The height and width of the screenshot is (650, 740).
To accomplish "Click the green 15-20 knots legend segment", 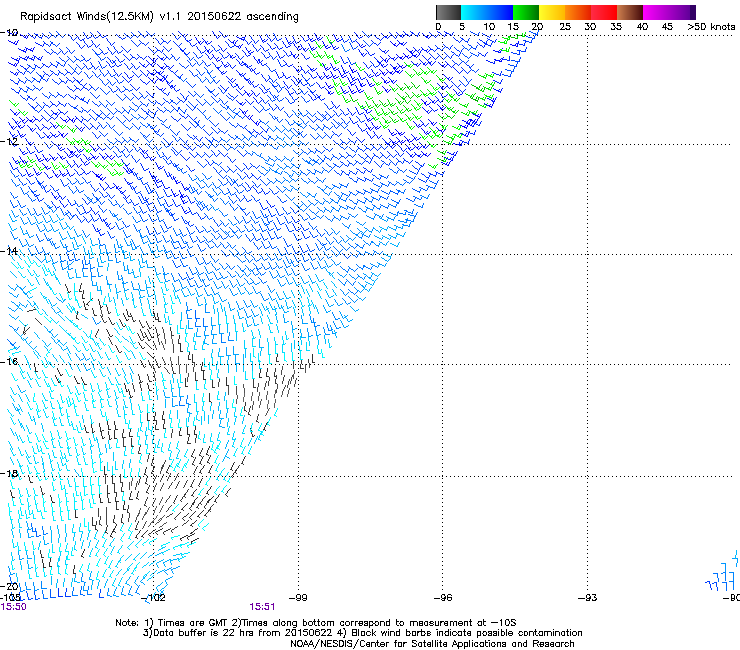I will [x=525, y=12].
